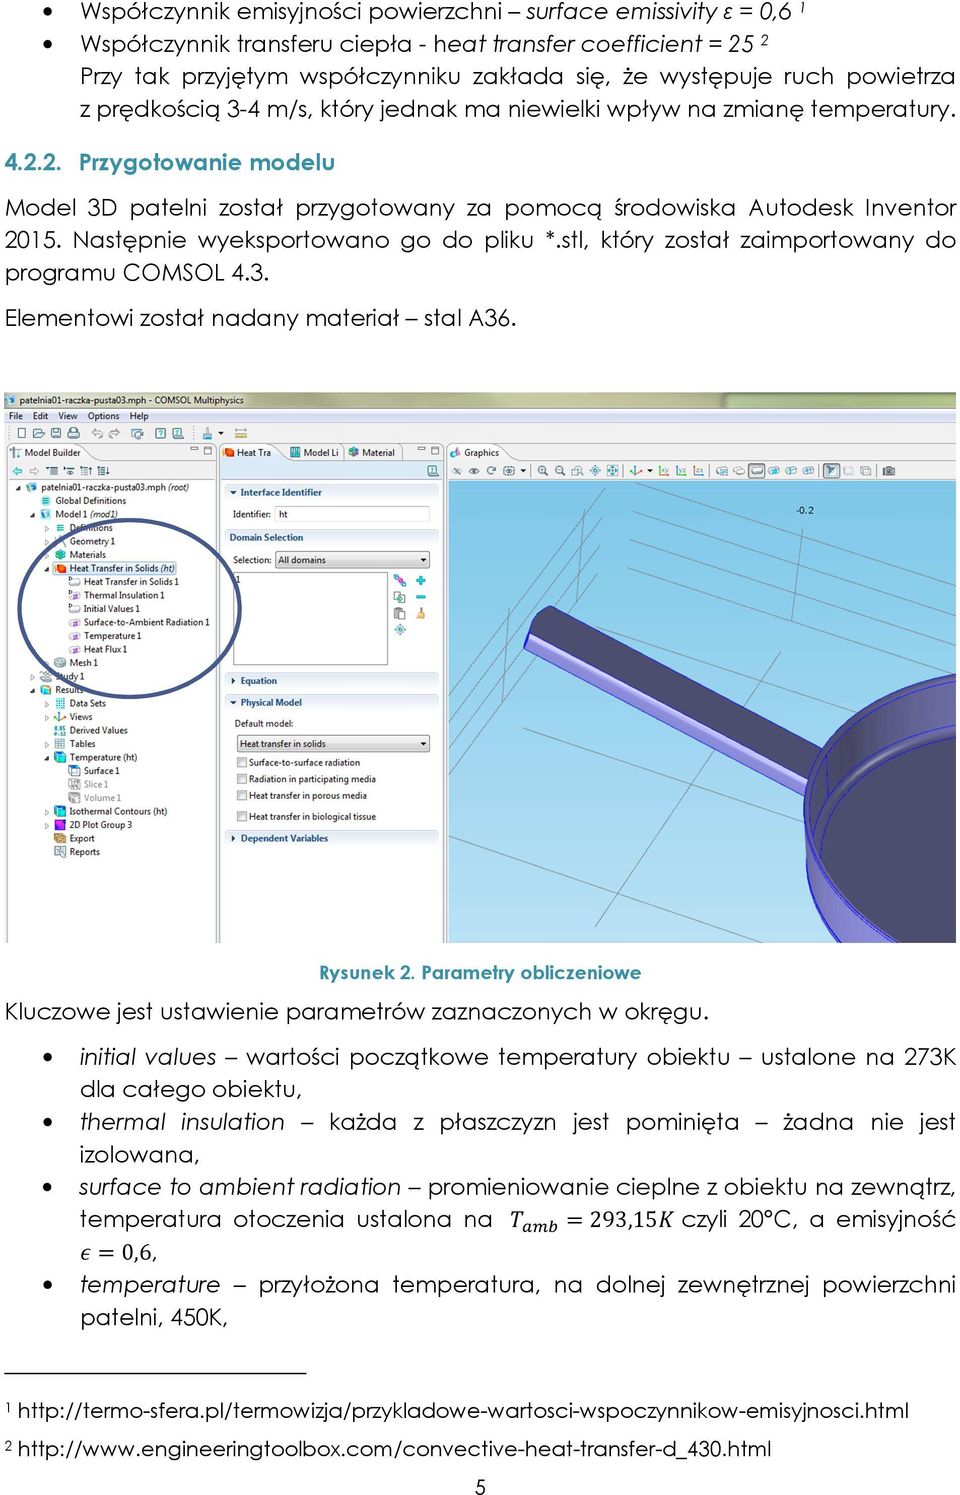Click the Zoom Extents icon in Graphics

[612, 470]
